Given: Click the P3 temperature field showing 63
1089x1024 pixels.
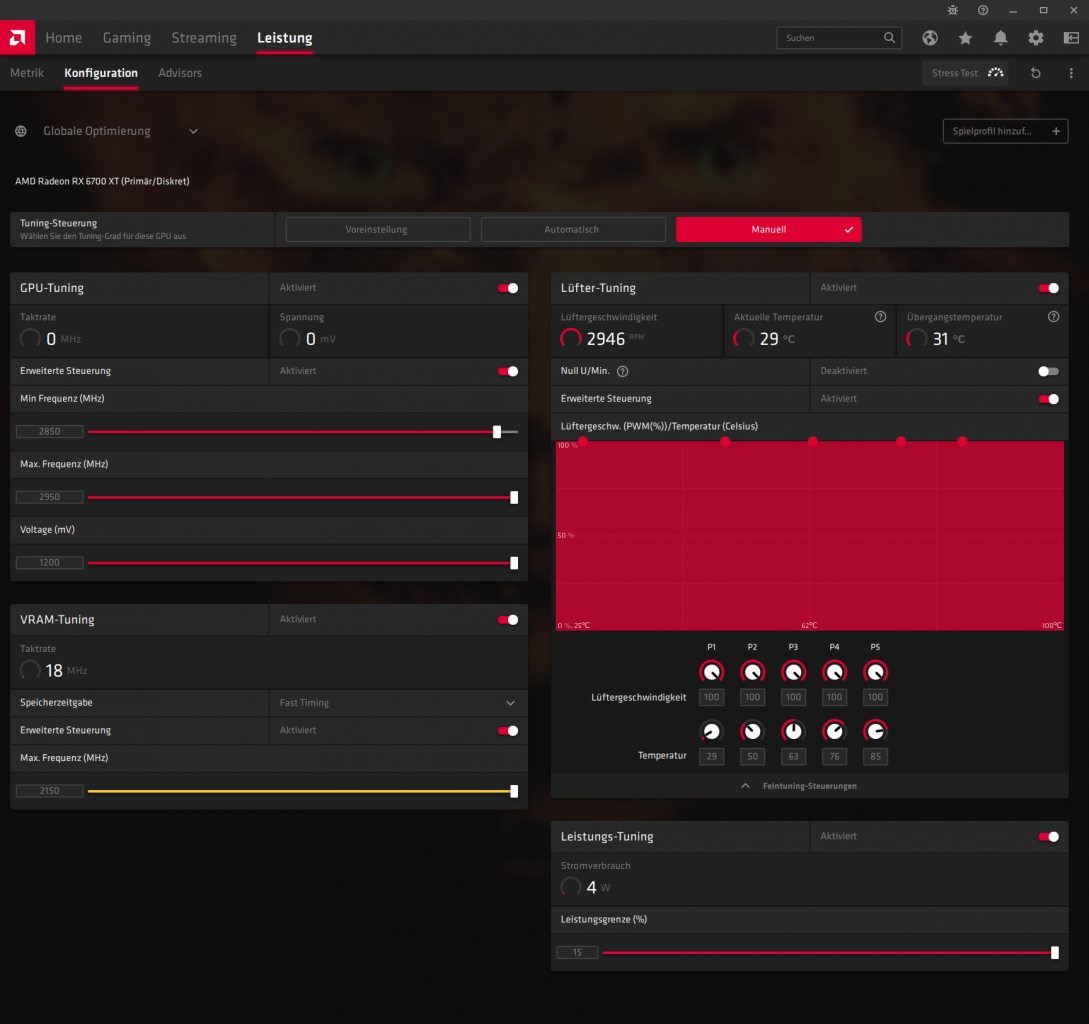Looking at the screenshot, I should pyautogui.click(x=793, y=757).
